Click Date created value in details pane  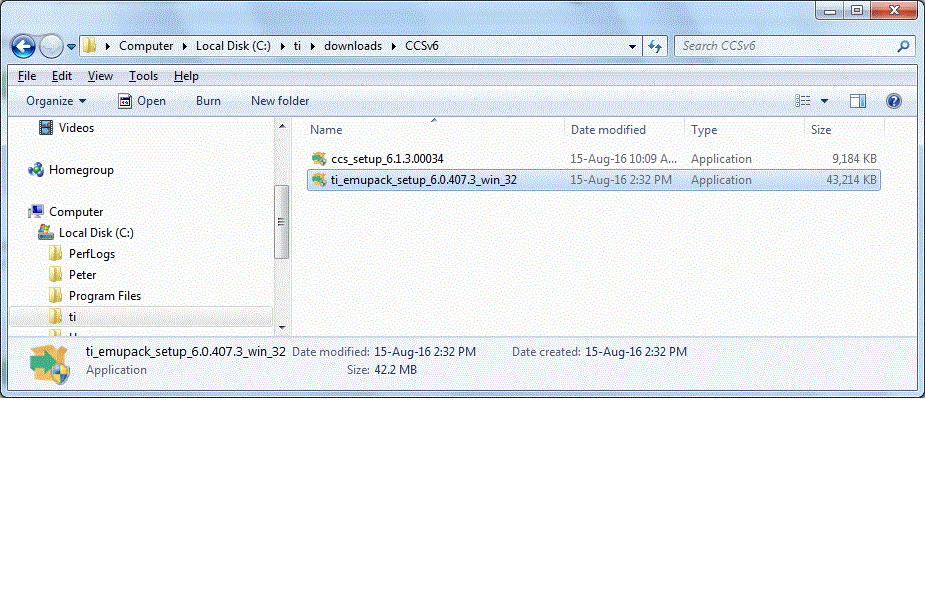636,352
